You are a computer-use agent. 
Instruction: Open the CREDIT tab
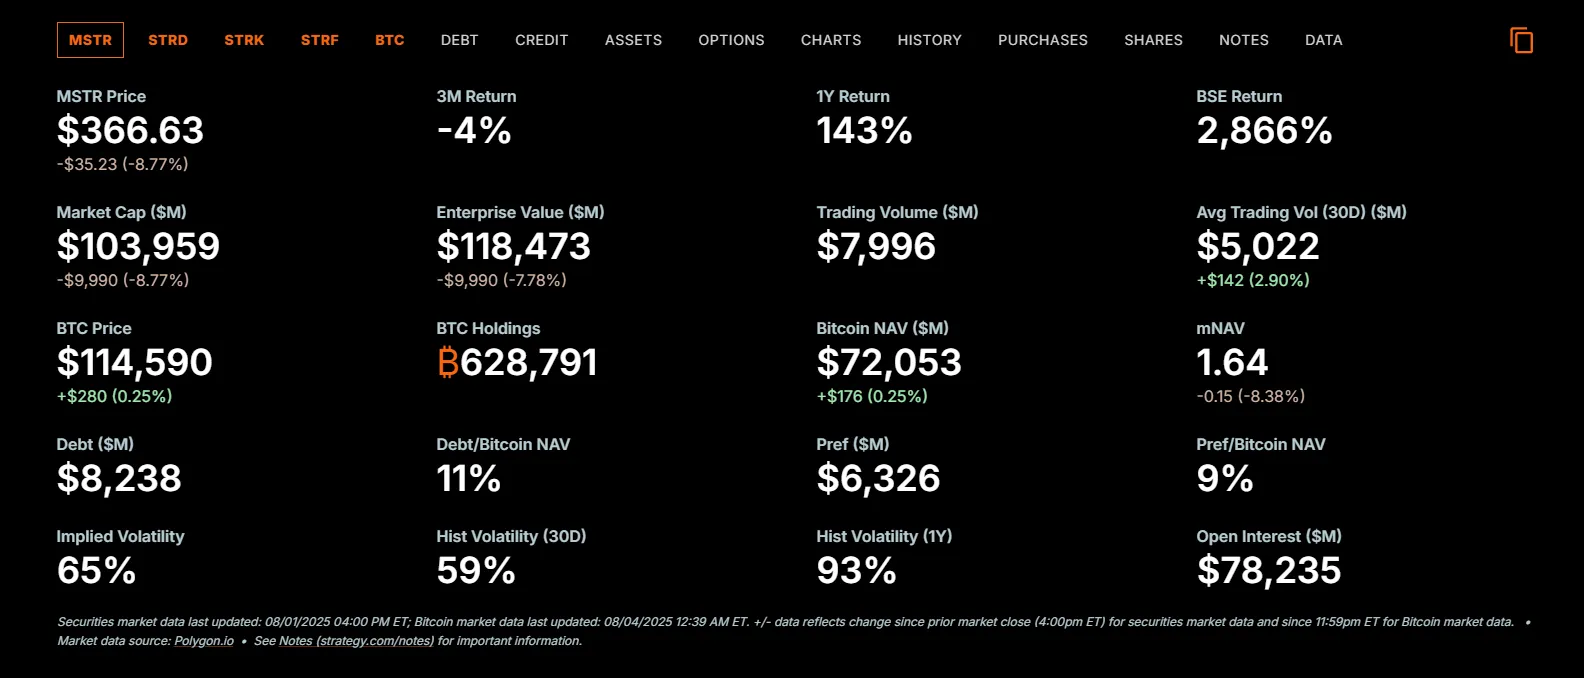(541, 40)
